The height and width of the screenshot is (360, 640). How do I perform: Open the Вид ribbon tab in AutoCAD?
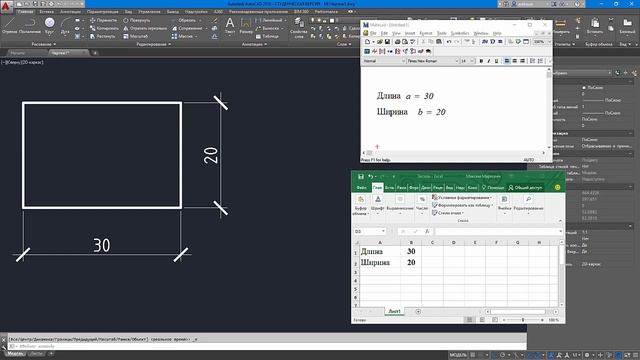[129, 12]
